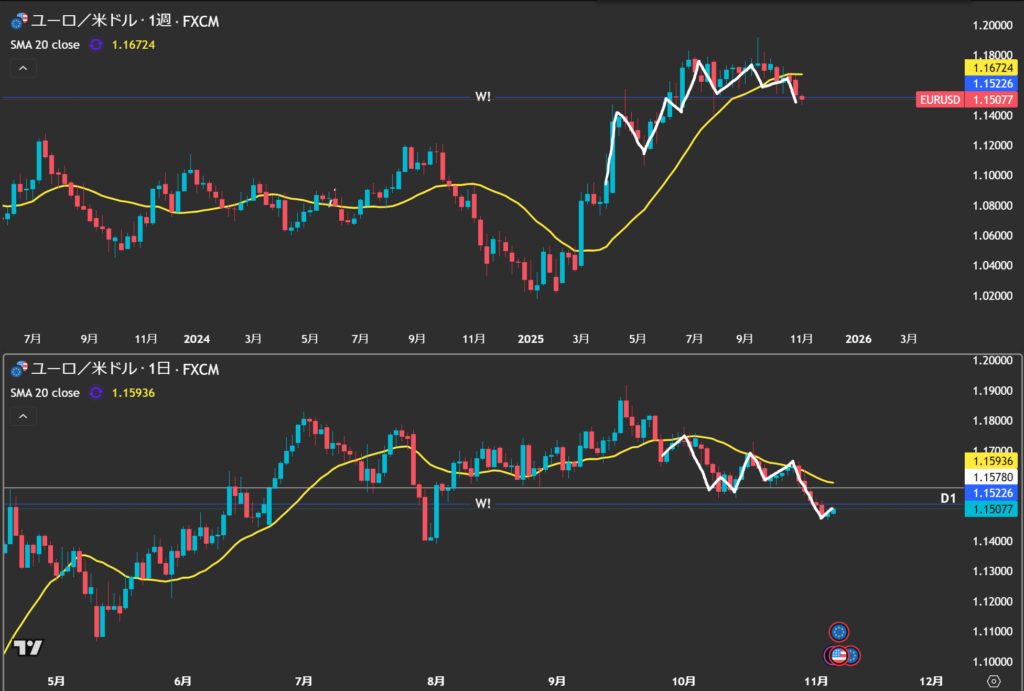
Task: Click the yellow 1.16724 SMA price label
Action: pos(992,66)
